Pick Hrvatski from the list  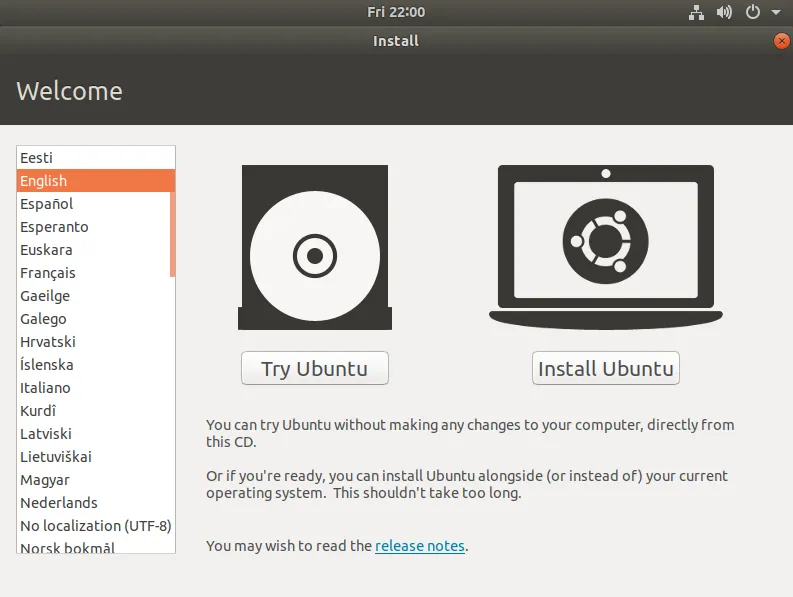pos(96,342)
